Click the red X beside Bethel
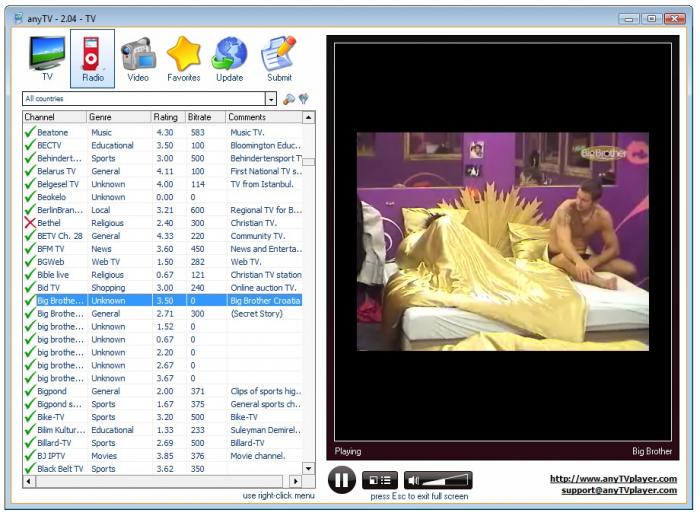Screen dimensions: 700x516 coord(30,223)
